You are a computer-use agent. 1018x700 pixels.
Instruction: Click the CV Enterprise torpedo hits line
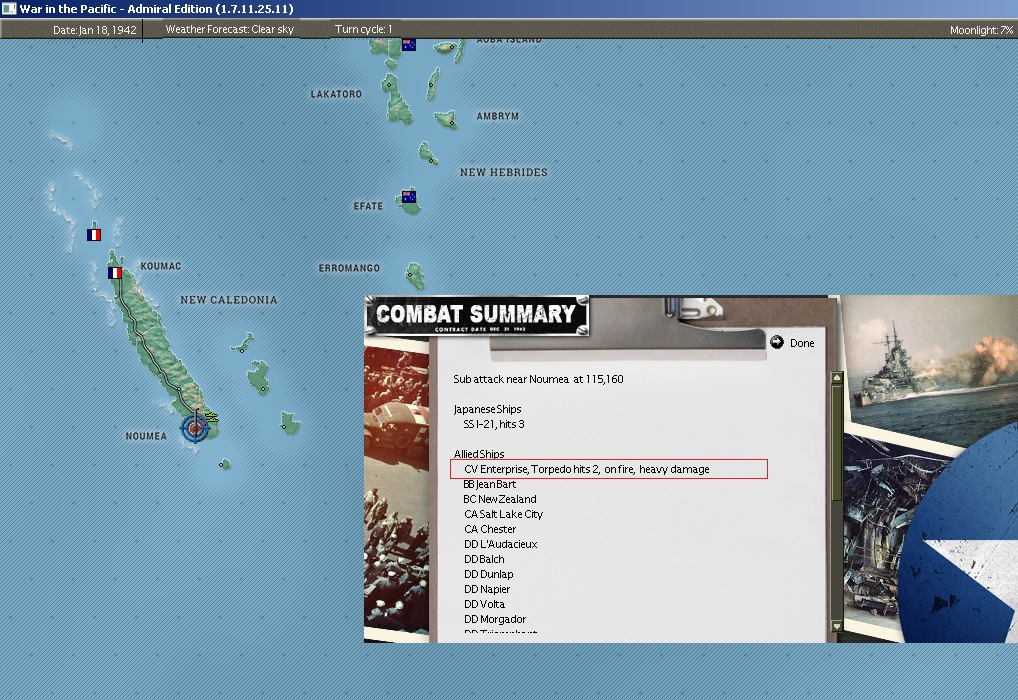point(608,469)
